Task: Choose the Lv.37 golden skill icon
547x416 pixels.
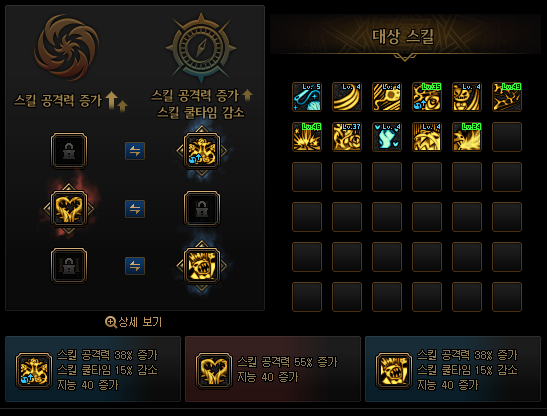Action: coord(347,137)
